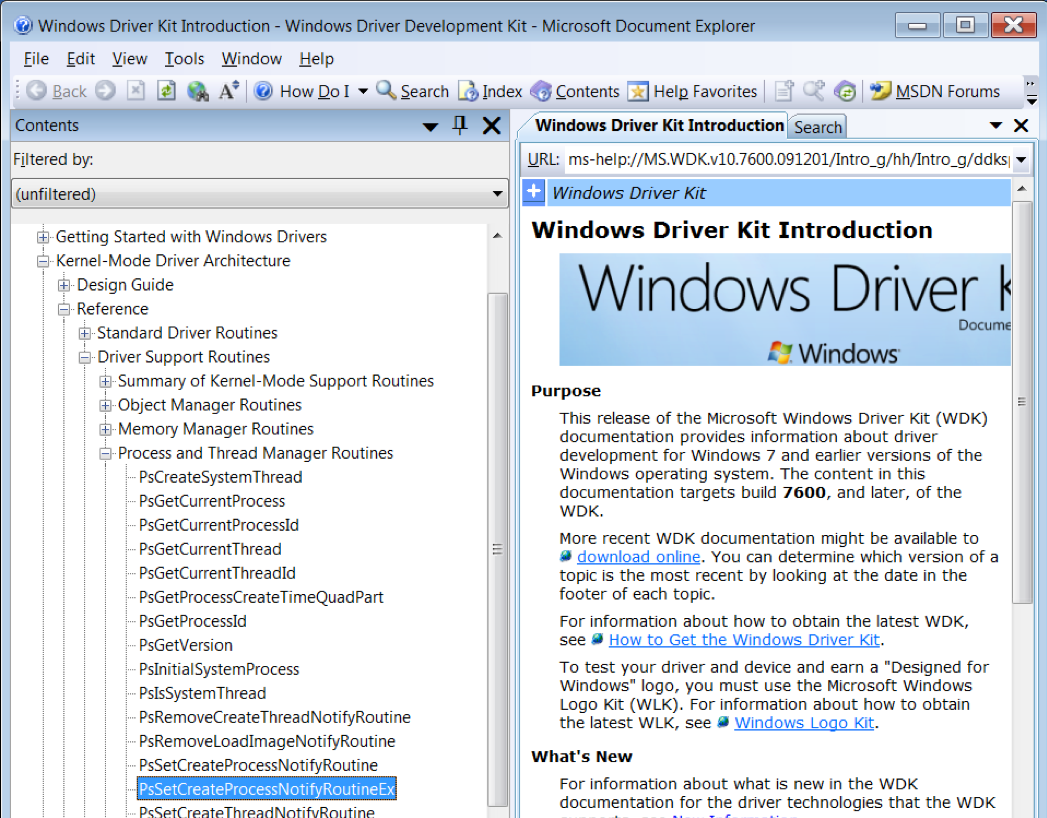Click the Stop loading icon in toolbar
Viewport: 1047px width, 818px height.
click(136, 91)
